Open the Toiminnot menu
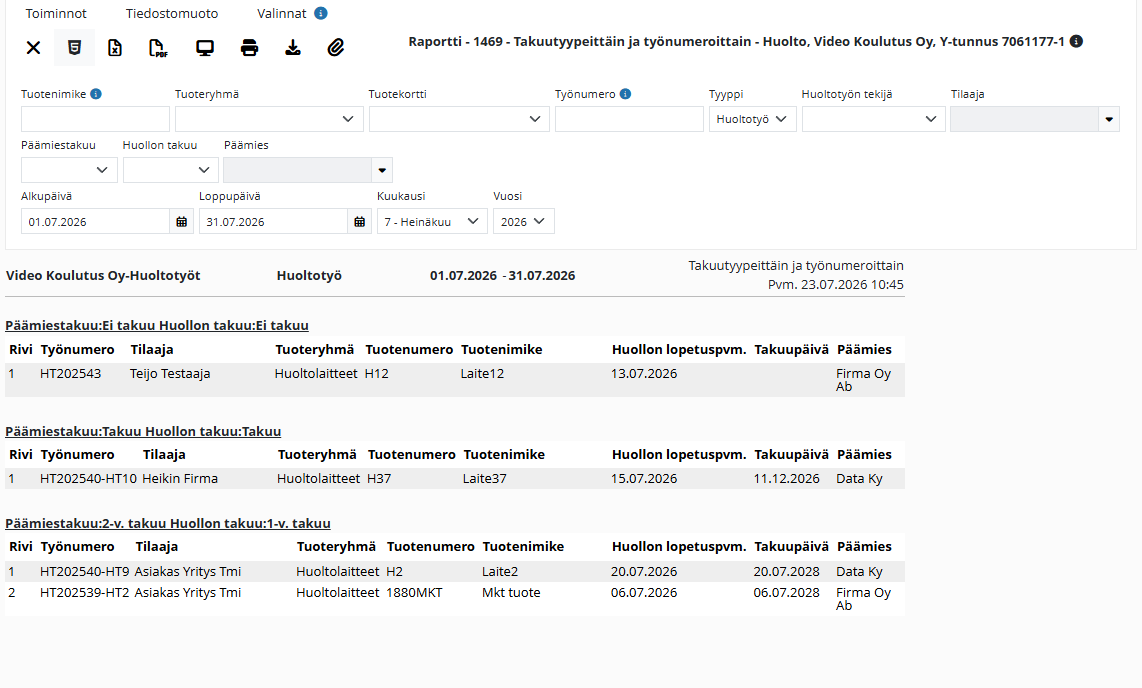Screen dimensions: 1142x688 coord(56,13)
